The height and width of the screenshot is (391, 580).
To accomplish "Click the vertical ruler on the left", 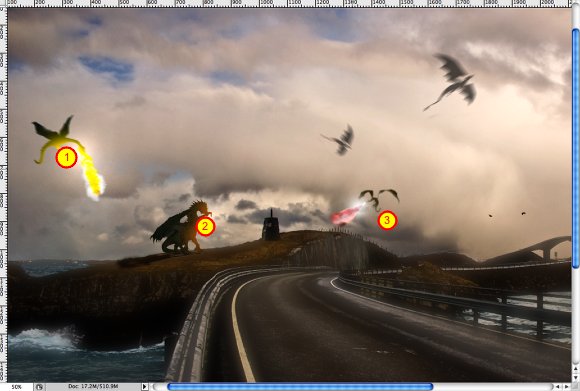I will [3, 195].
